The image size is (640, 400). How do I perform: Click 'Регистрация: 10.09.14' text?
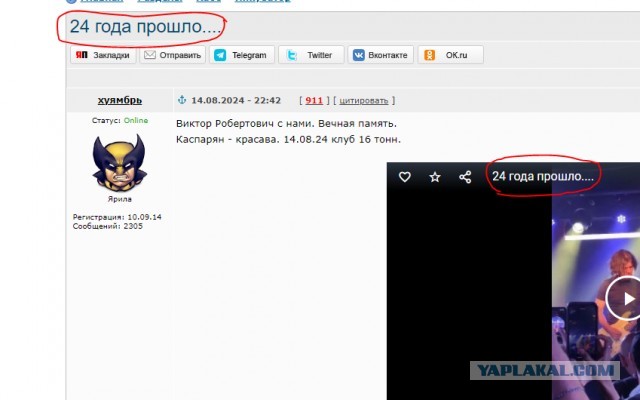pos(117,217)
